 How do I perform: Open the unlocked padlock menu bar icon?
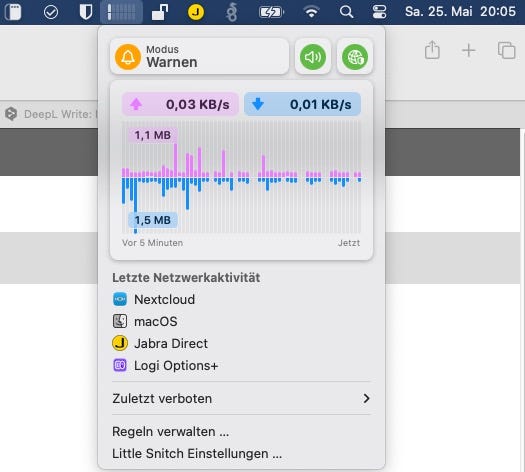coord(160,12)
